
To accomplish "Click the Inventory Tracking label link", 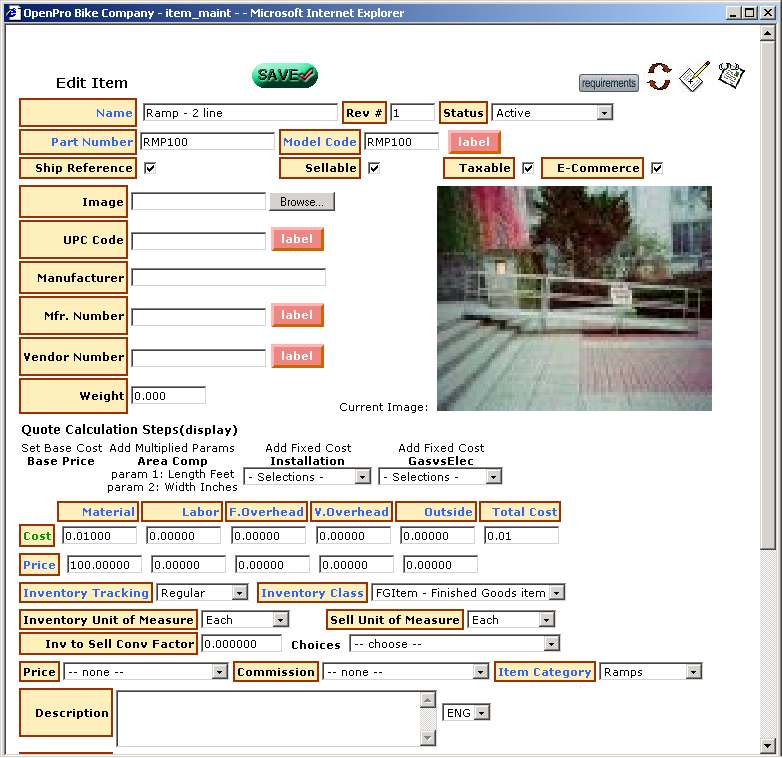I will point(86,593).
